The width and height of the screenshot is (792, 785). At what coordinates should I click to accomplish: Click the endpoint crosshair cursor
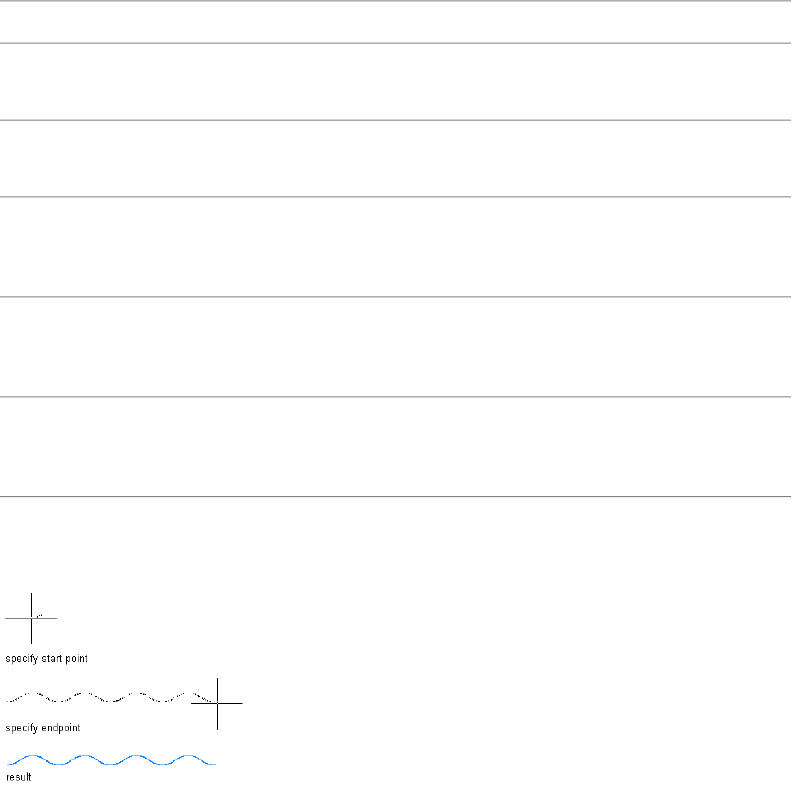(217, 703)
